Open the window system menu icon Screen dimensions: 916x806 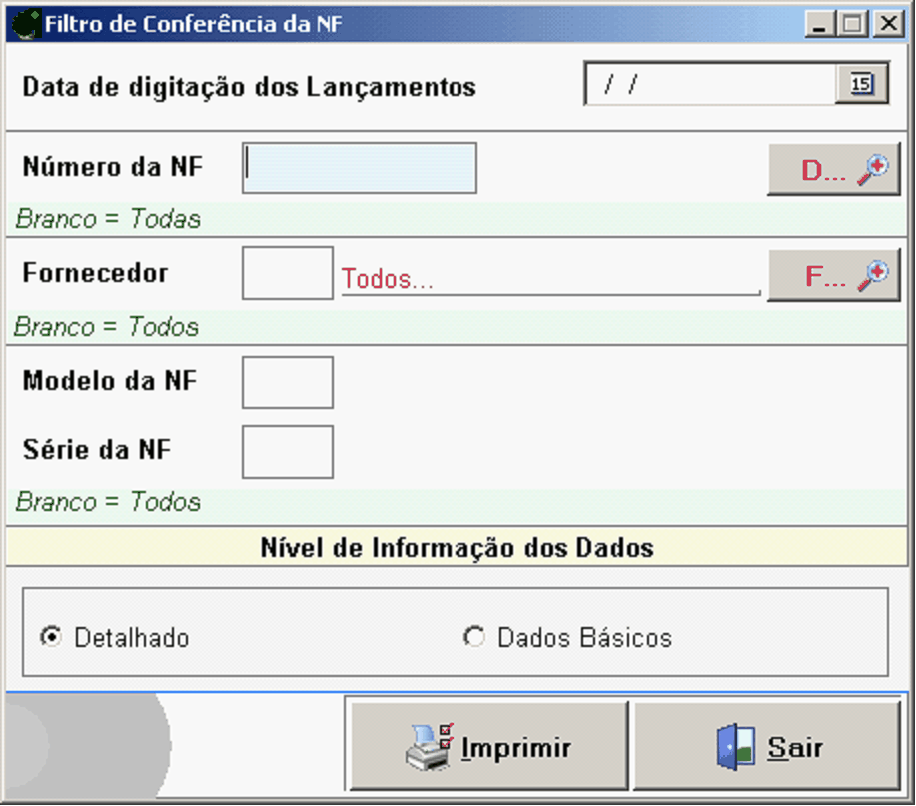coord(24,24)
